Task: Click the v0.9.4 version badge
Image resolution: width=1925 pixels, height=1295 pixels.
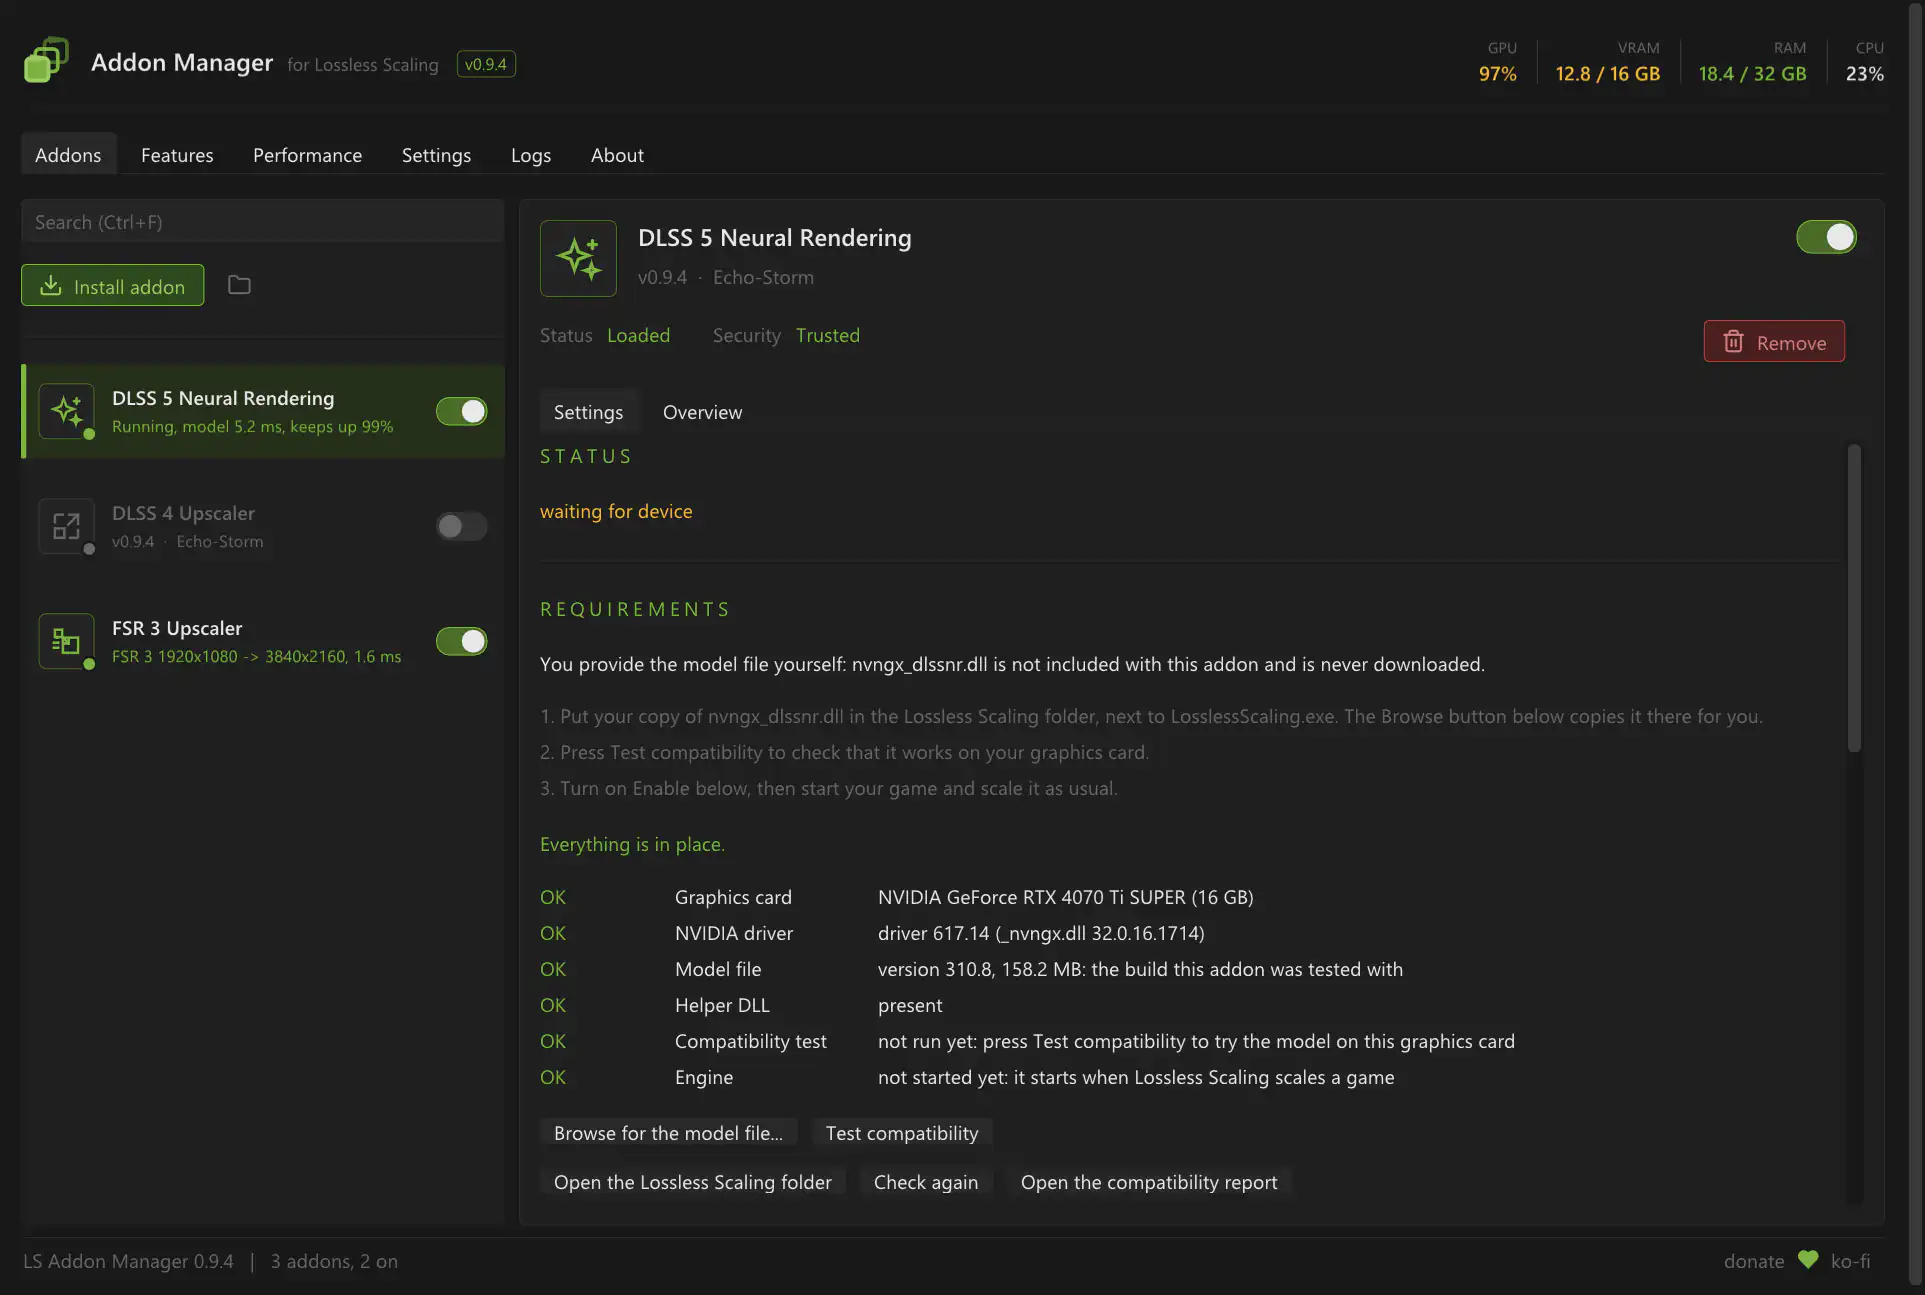Action: click(x=486, y=64)
